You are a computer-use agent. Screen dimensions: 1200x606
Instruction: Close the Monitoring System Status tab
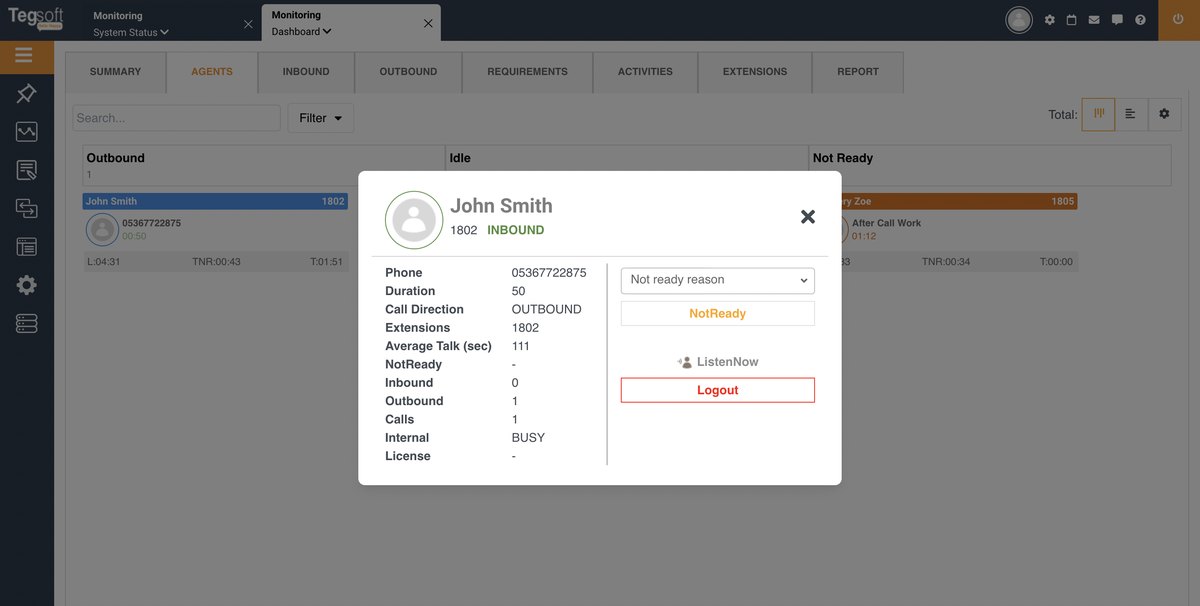click(248, 24)
